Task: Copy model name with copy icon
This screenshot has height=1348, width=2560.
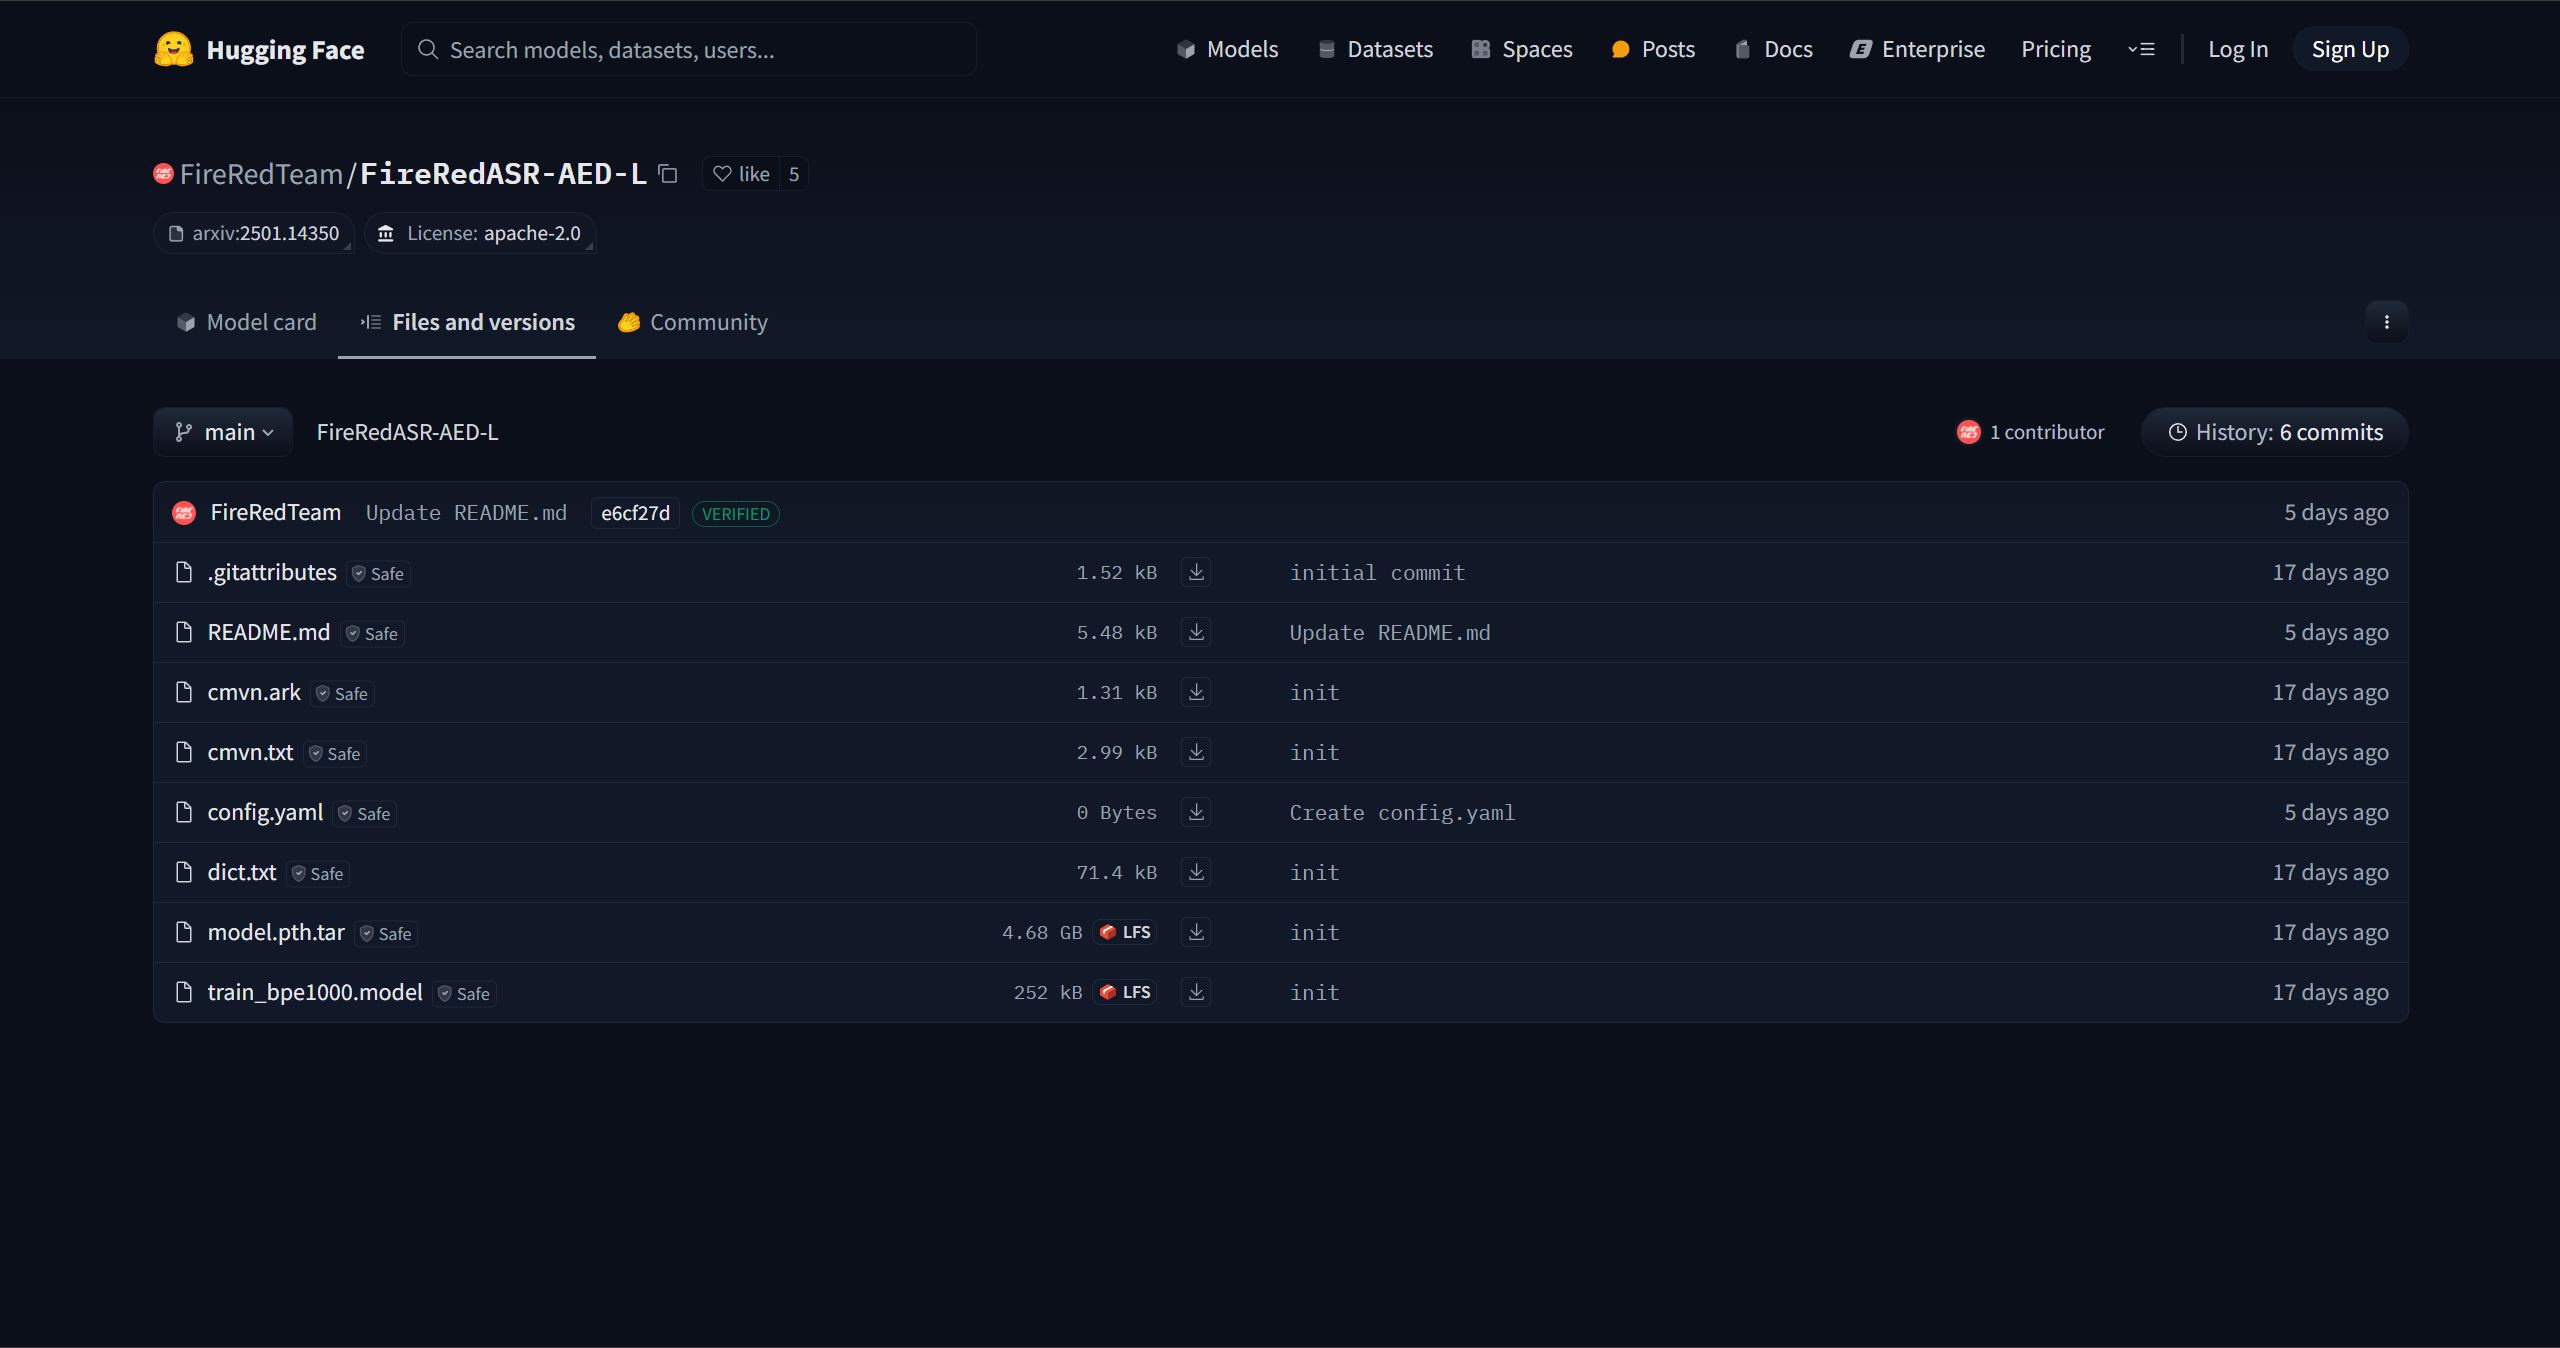Action: 668,174
